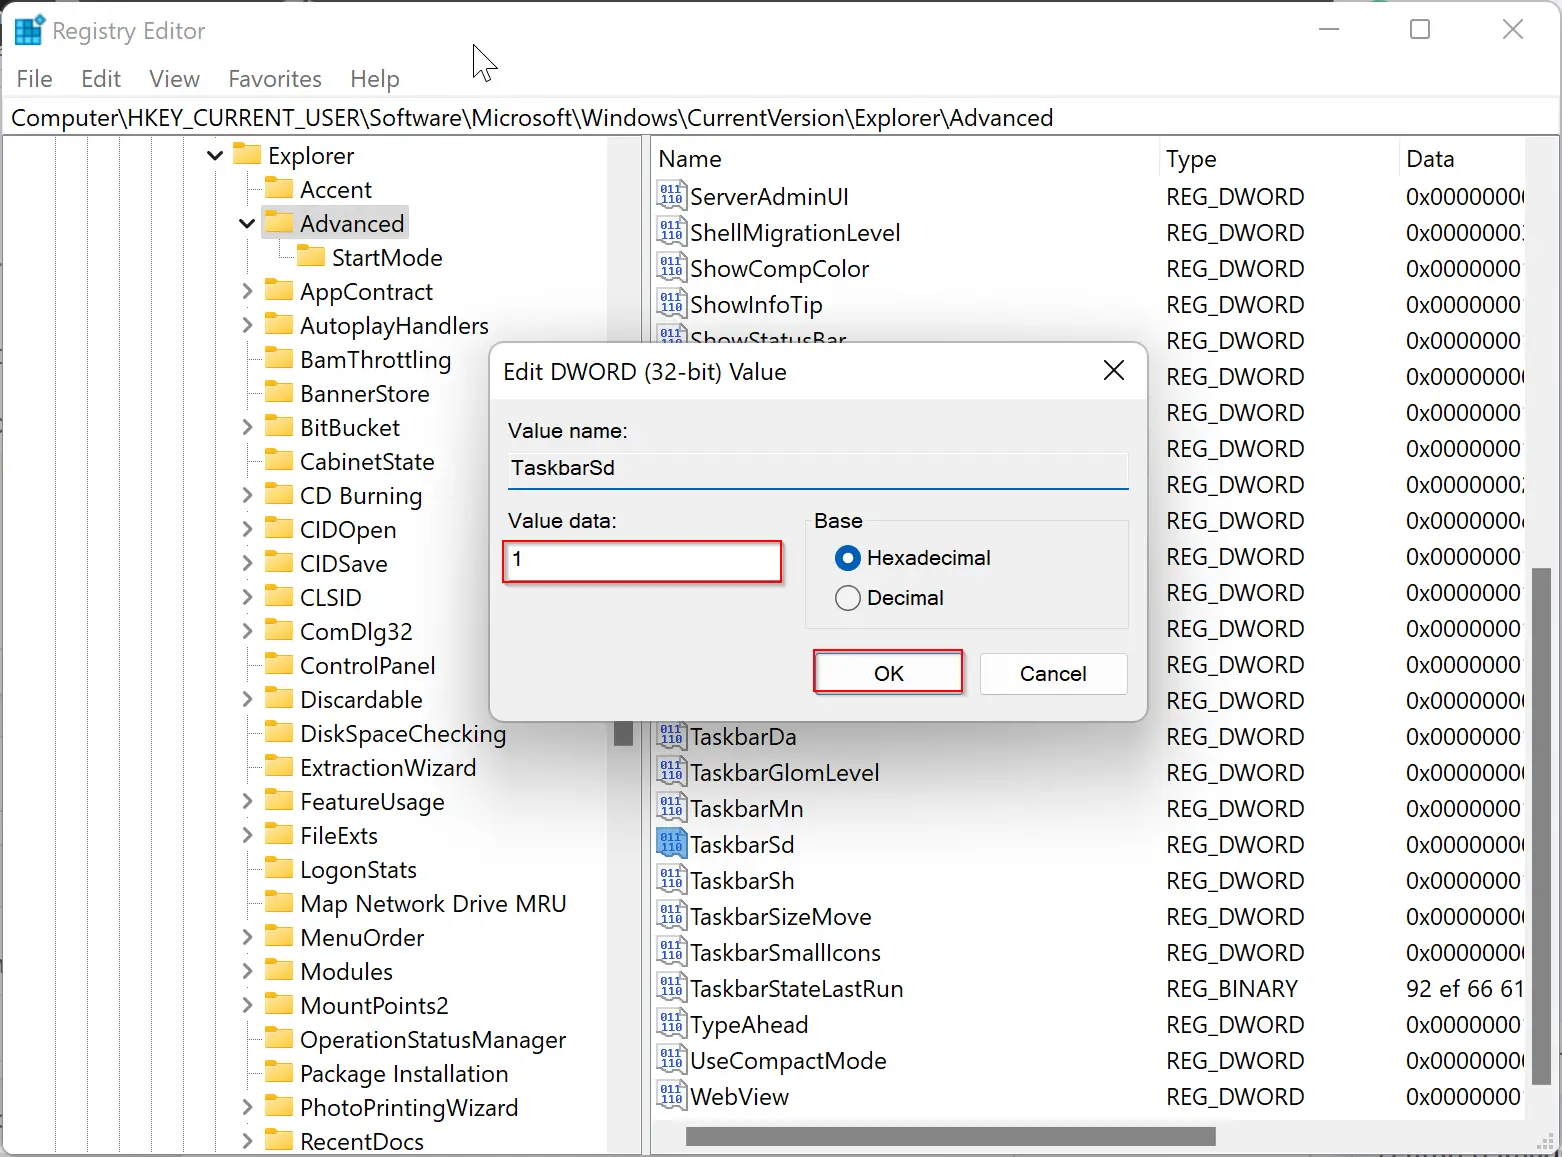Click the UseCompactMode DWORD value icon
This screenshot has width=1562, height=1157.
tap(671, 1060)
